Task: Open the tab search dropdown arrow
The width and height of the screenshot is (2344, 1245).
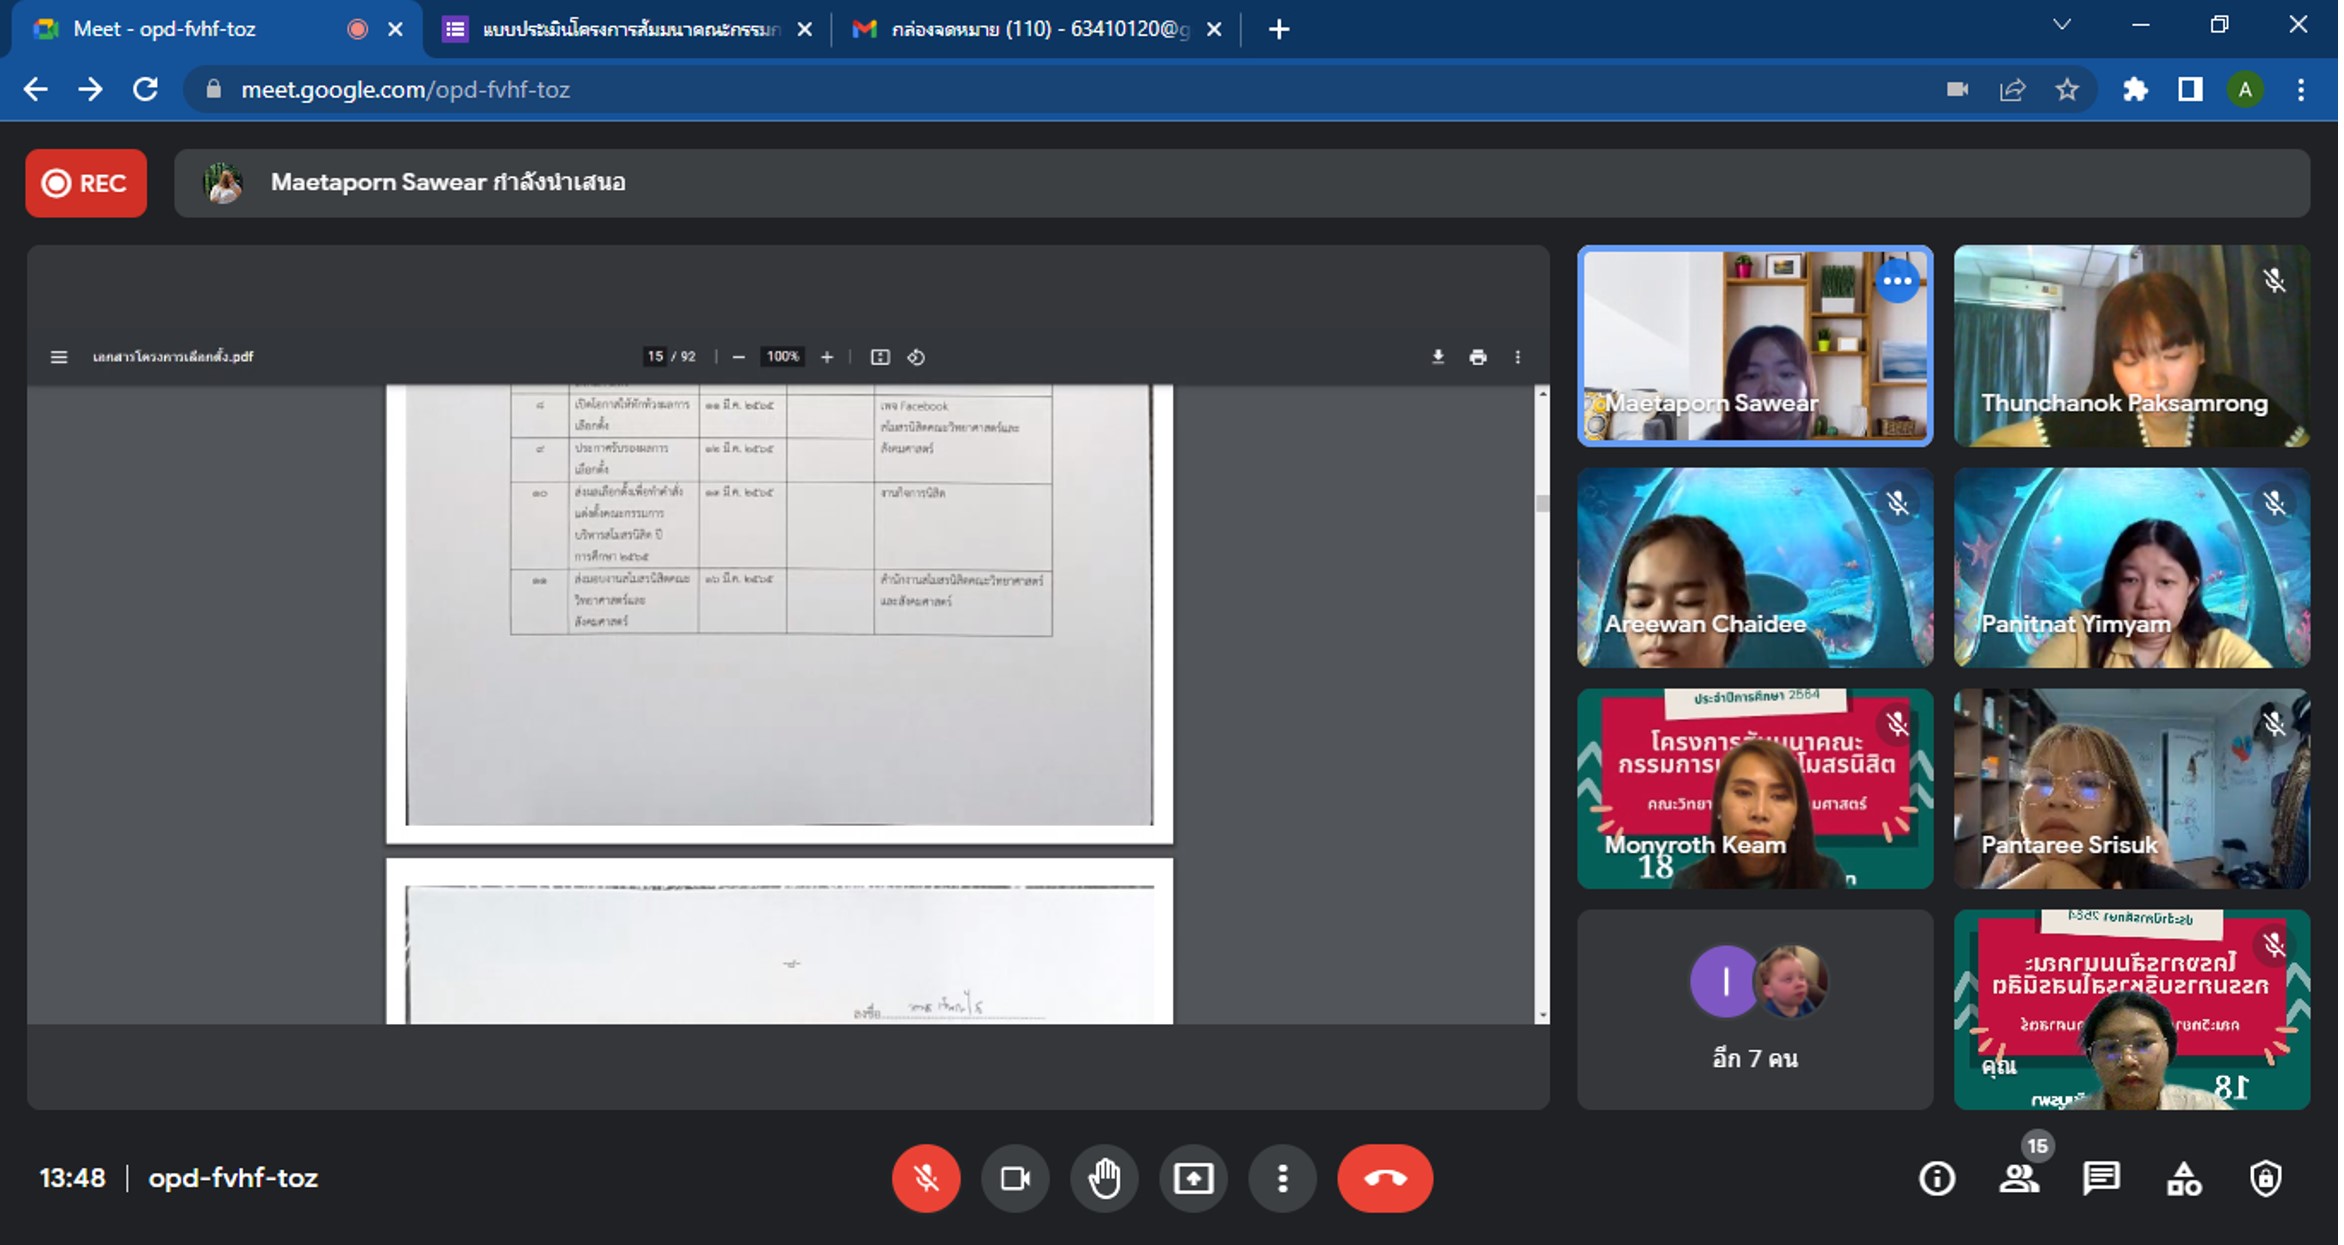Action: click(2062, 25)
